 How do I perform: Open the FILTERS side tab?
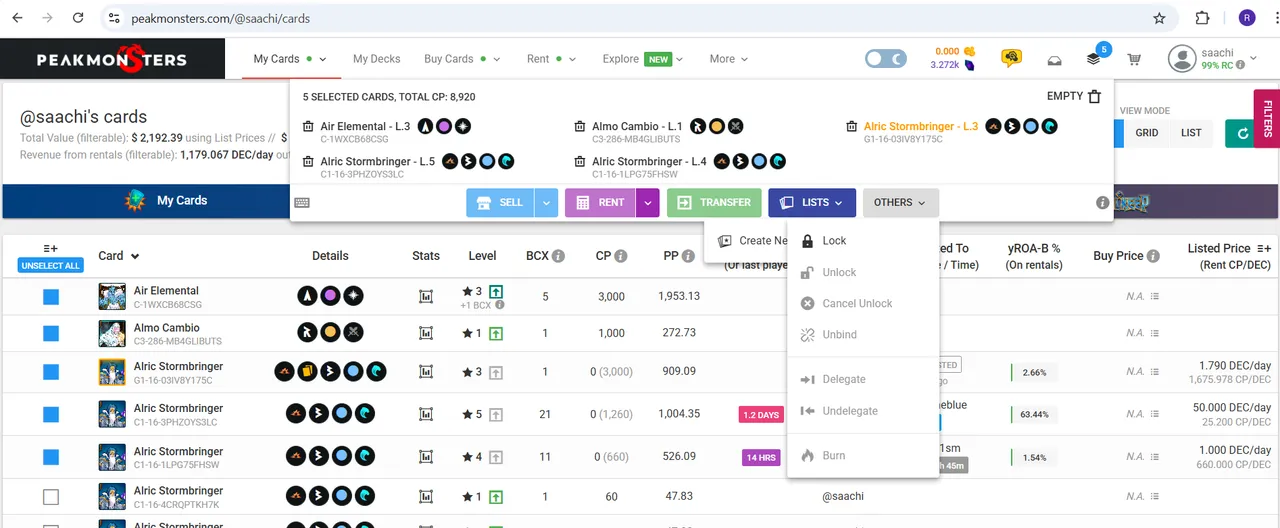click(1267, 118)
